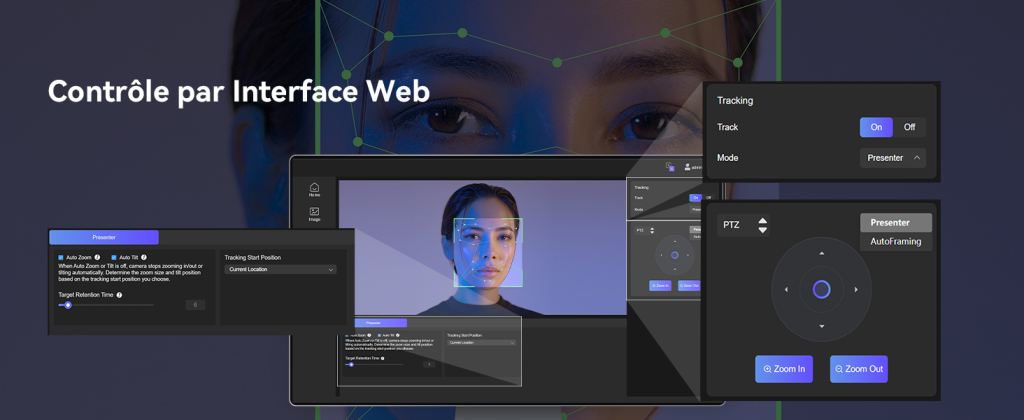Click the Auto Zoom help icon in the enlarged Presenter panel

pos(97,257)
